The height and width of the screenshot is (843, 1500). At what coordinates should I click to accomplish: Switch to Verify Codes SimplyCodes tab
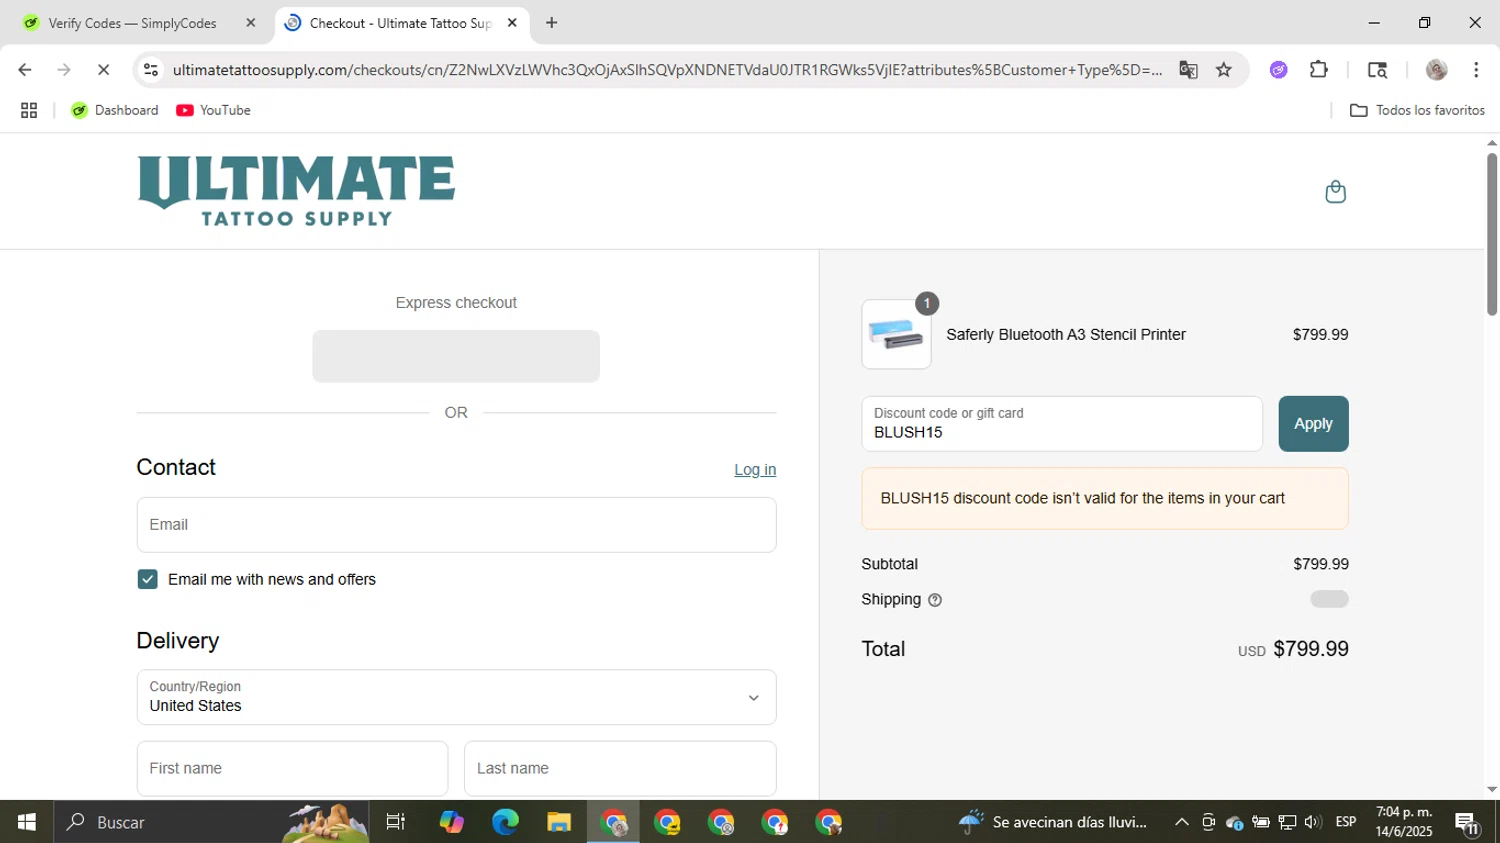133,23
